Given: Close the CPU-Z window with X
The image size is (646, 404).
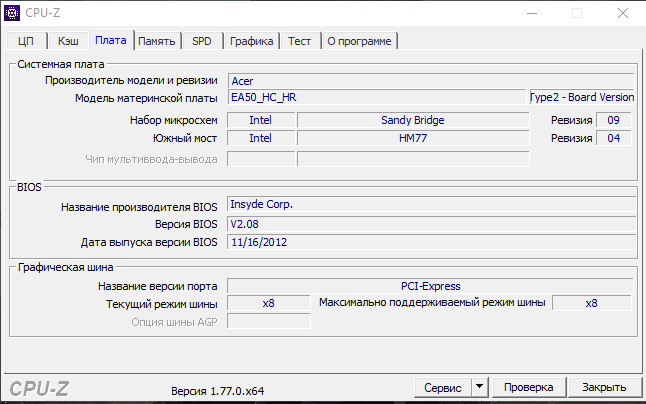Looking at the screenshot, I should pos(623,13).
